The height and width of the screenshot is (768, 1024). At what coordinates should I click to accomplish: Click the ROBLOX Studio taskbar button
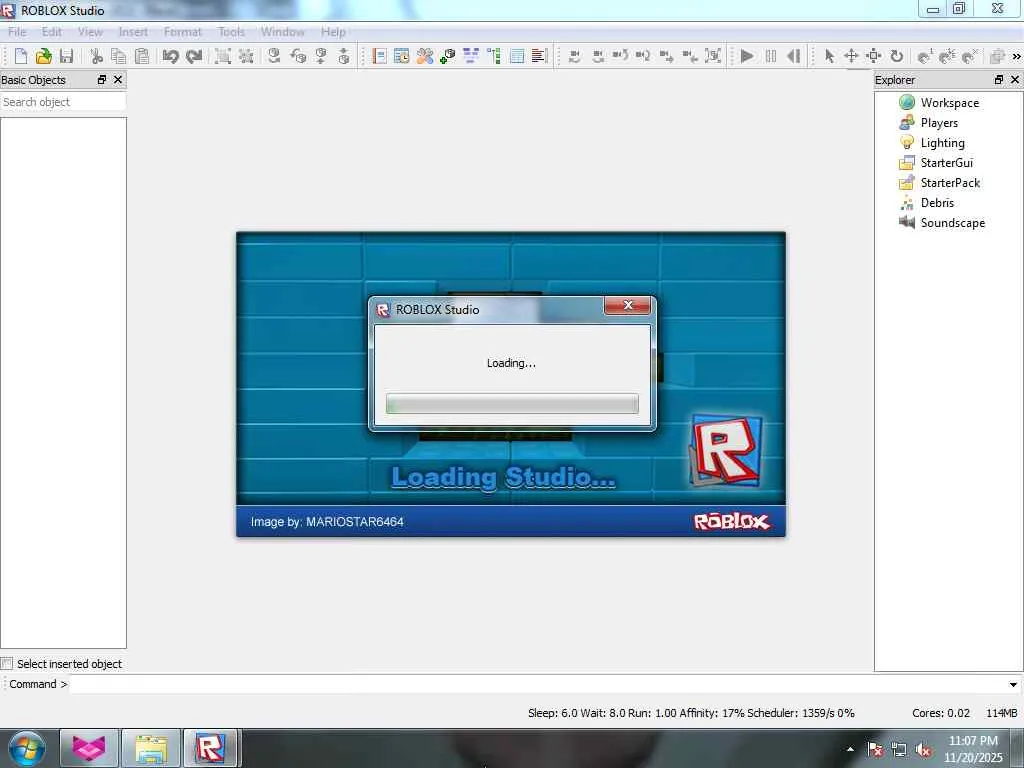[211, 748]
